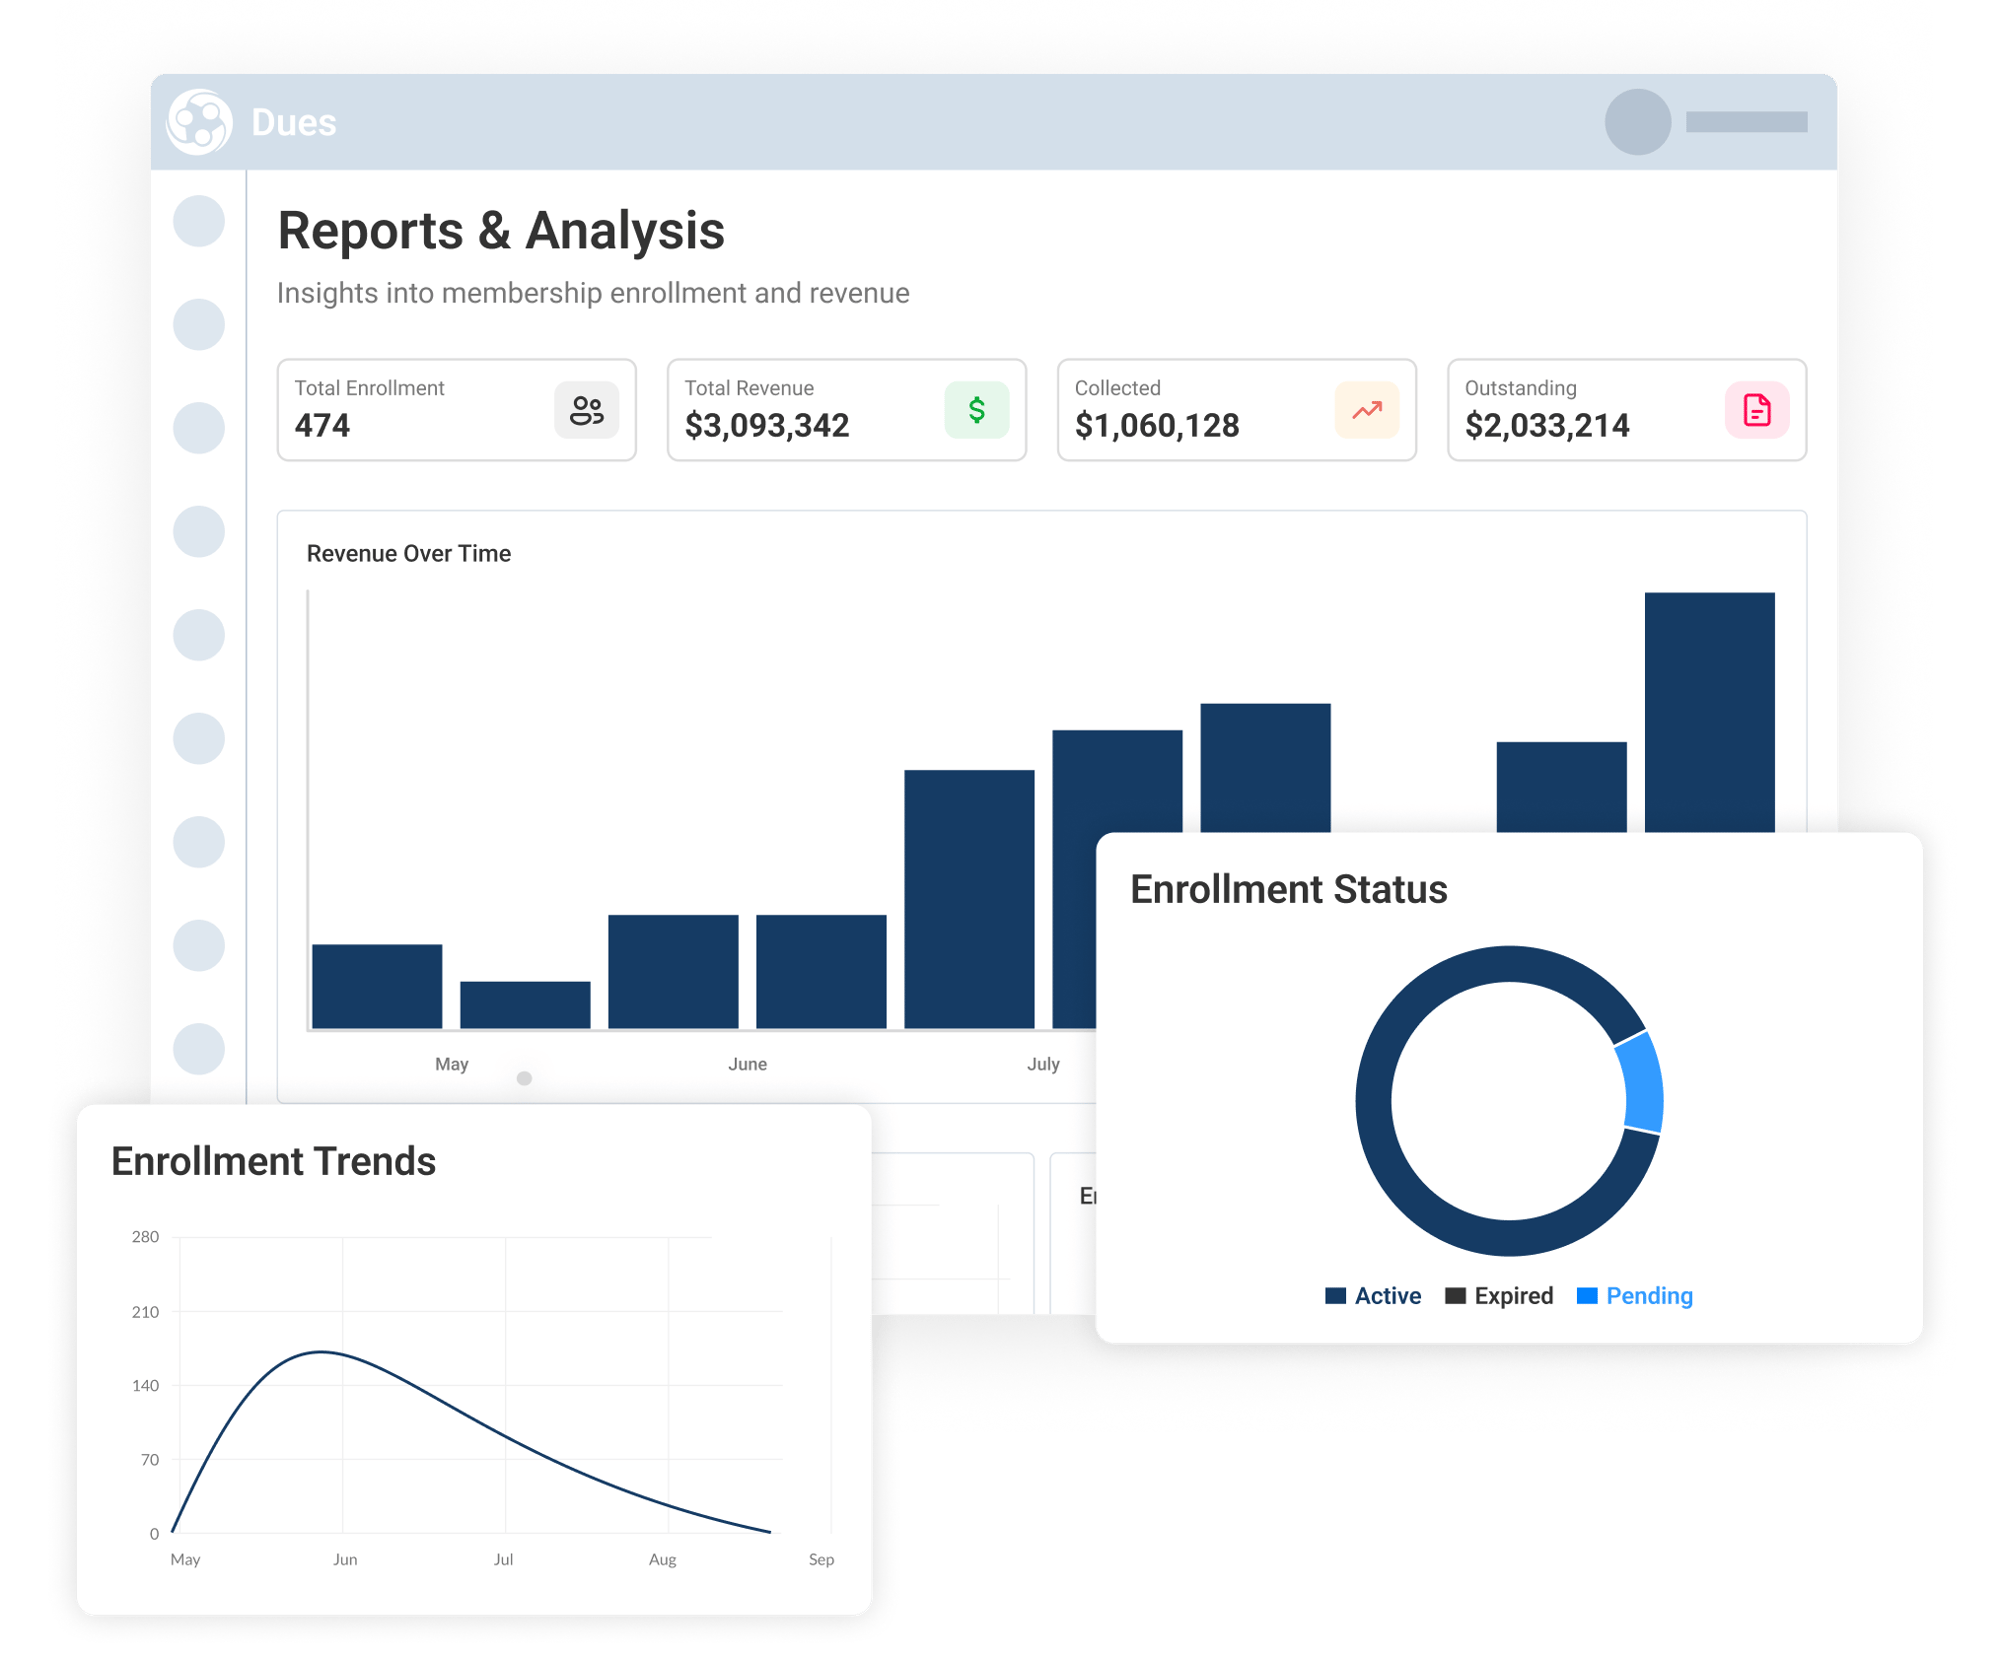Click the Jun label on Enrollment Trends axis
The height and width of the screenshot is (1658, 2000).
click(345, 1559)
